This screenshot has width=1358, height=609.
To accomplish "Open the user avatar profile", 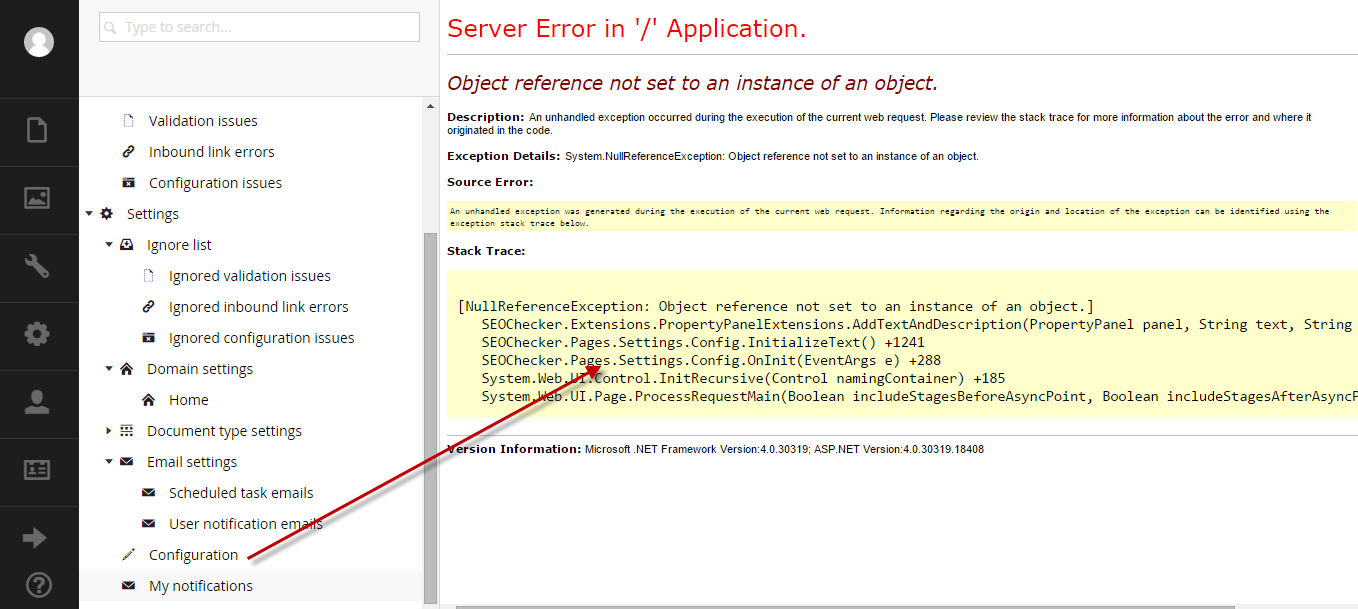I will (39, 41).
